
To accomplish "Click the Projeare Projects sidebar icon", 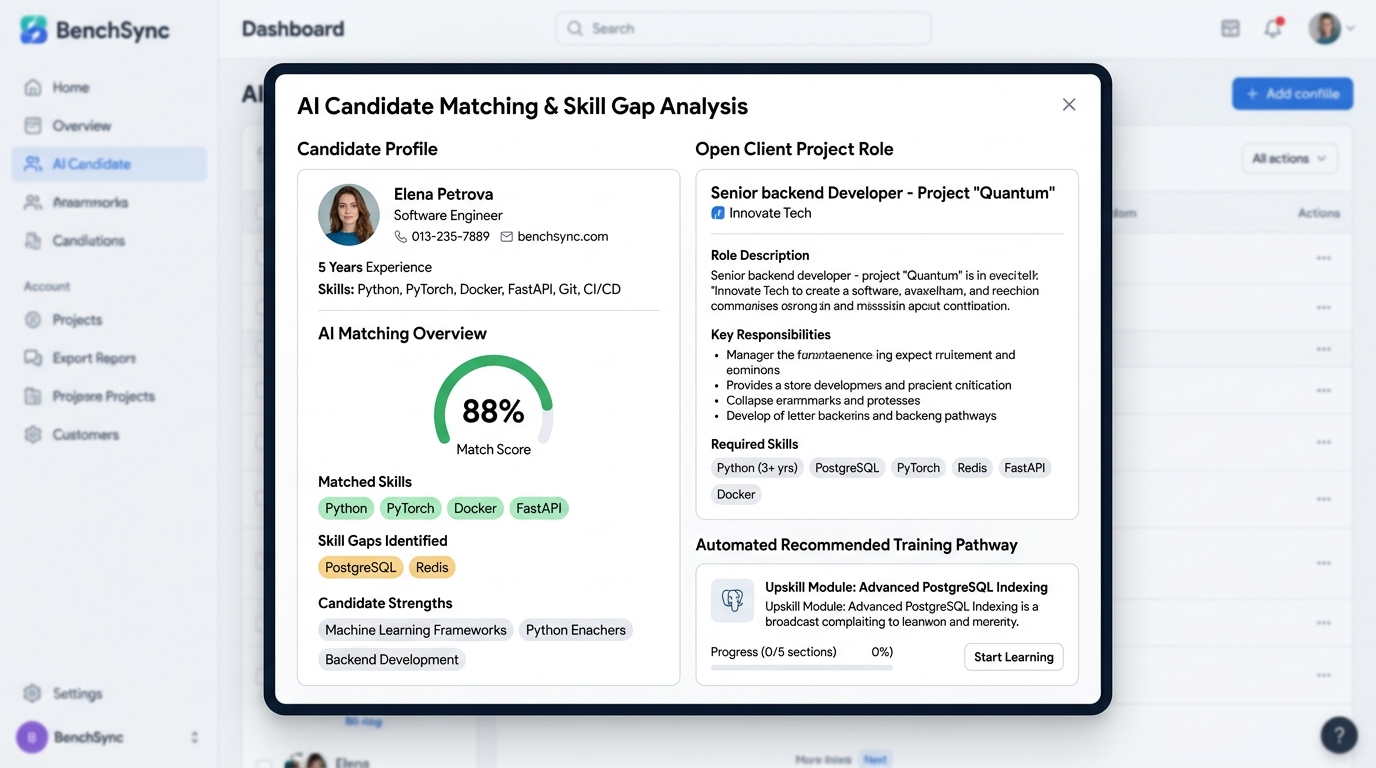I will click(x=33, y=396).
